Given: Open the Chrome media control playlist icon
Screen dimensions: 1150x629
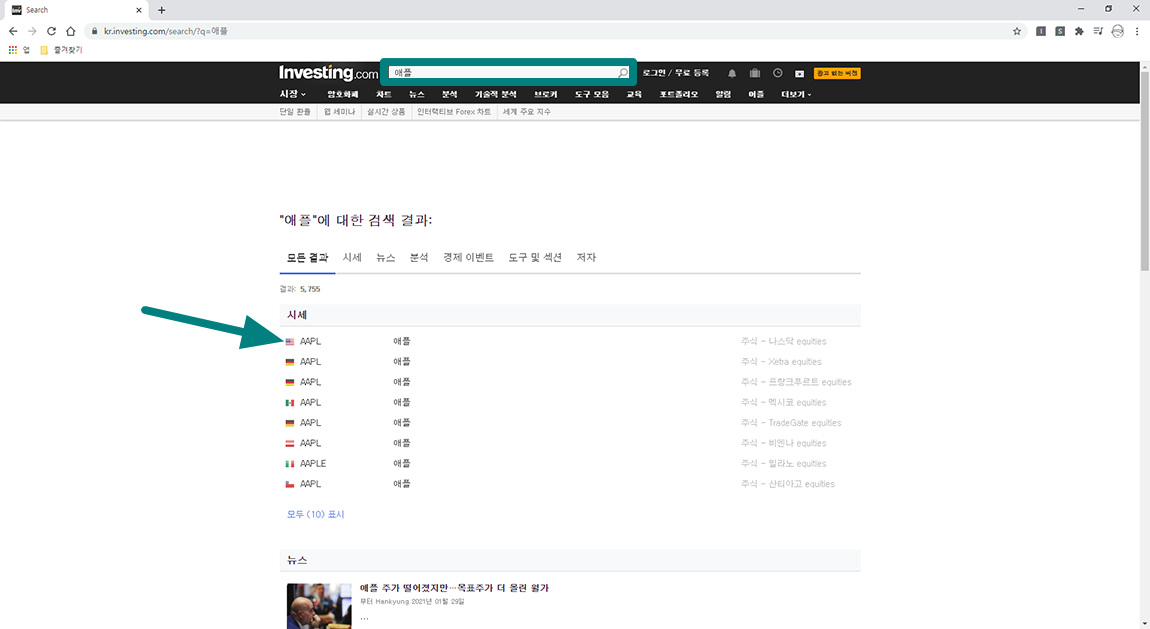Looking at the screenshot, I should click(x=1098, y=32).
